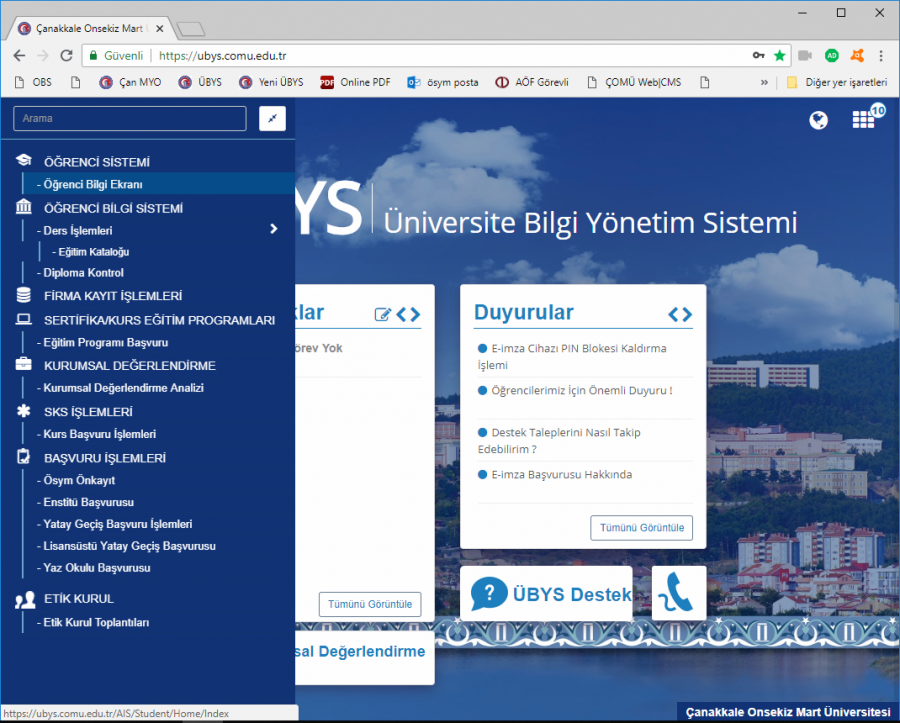Viewport: 900px width, 723px height.
Task: Open the Yeni ÜBYS bookmark
Action: click(271, 82)
